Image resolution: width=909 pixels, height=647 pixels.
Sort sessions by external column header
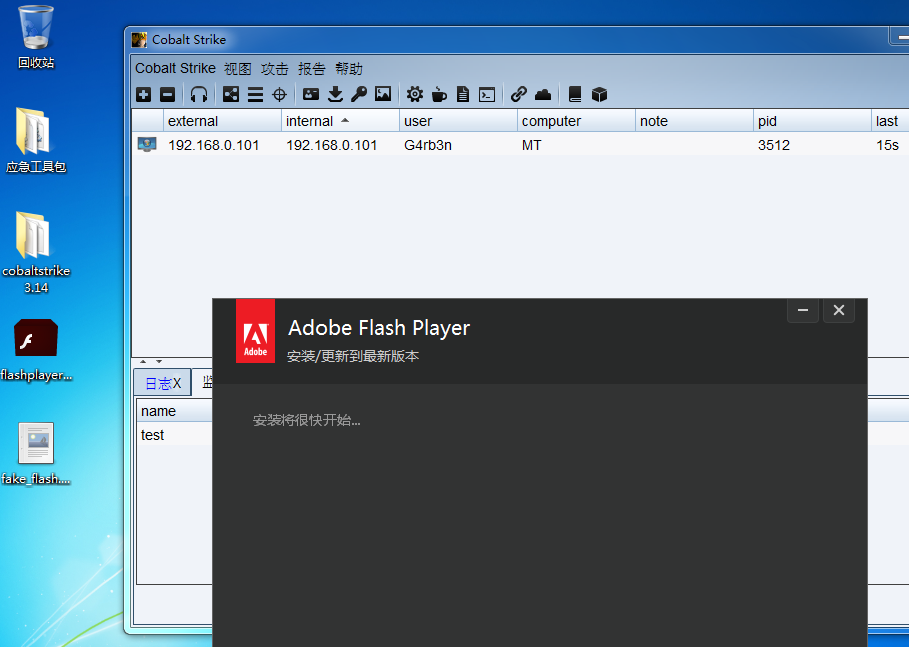coord(222,121)
